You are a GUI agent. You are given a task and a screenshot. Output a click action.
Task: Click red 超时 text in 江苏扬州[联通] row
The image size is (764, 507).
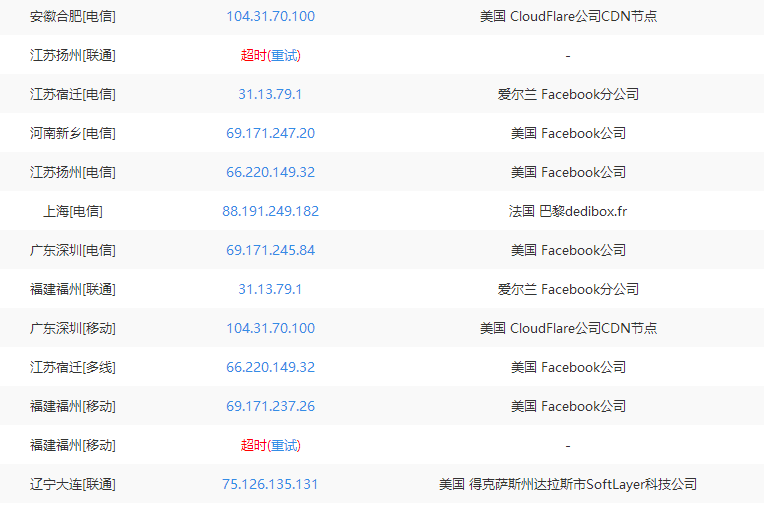point(254,56)
